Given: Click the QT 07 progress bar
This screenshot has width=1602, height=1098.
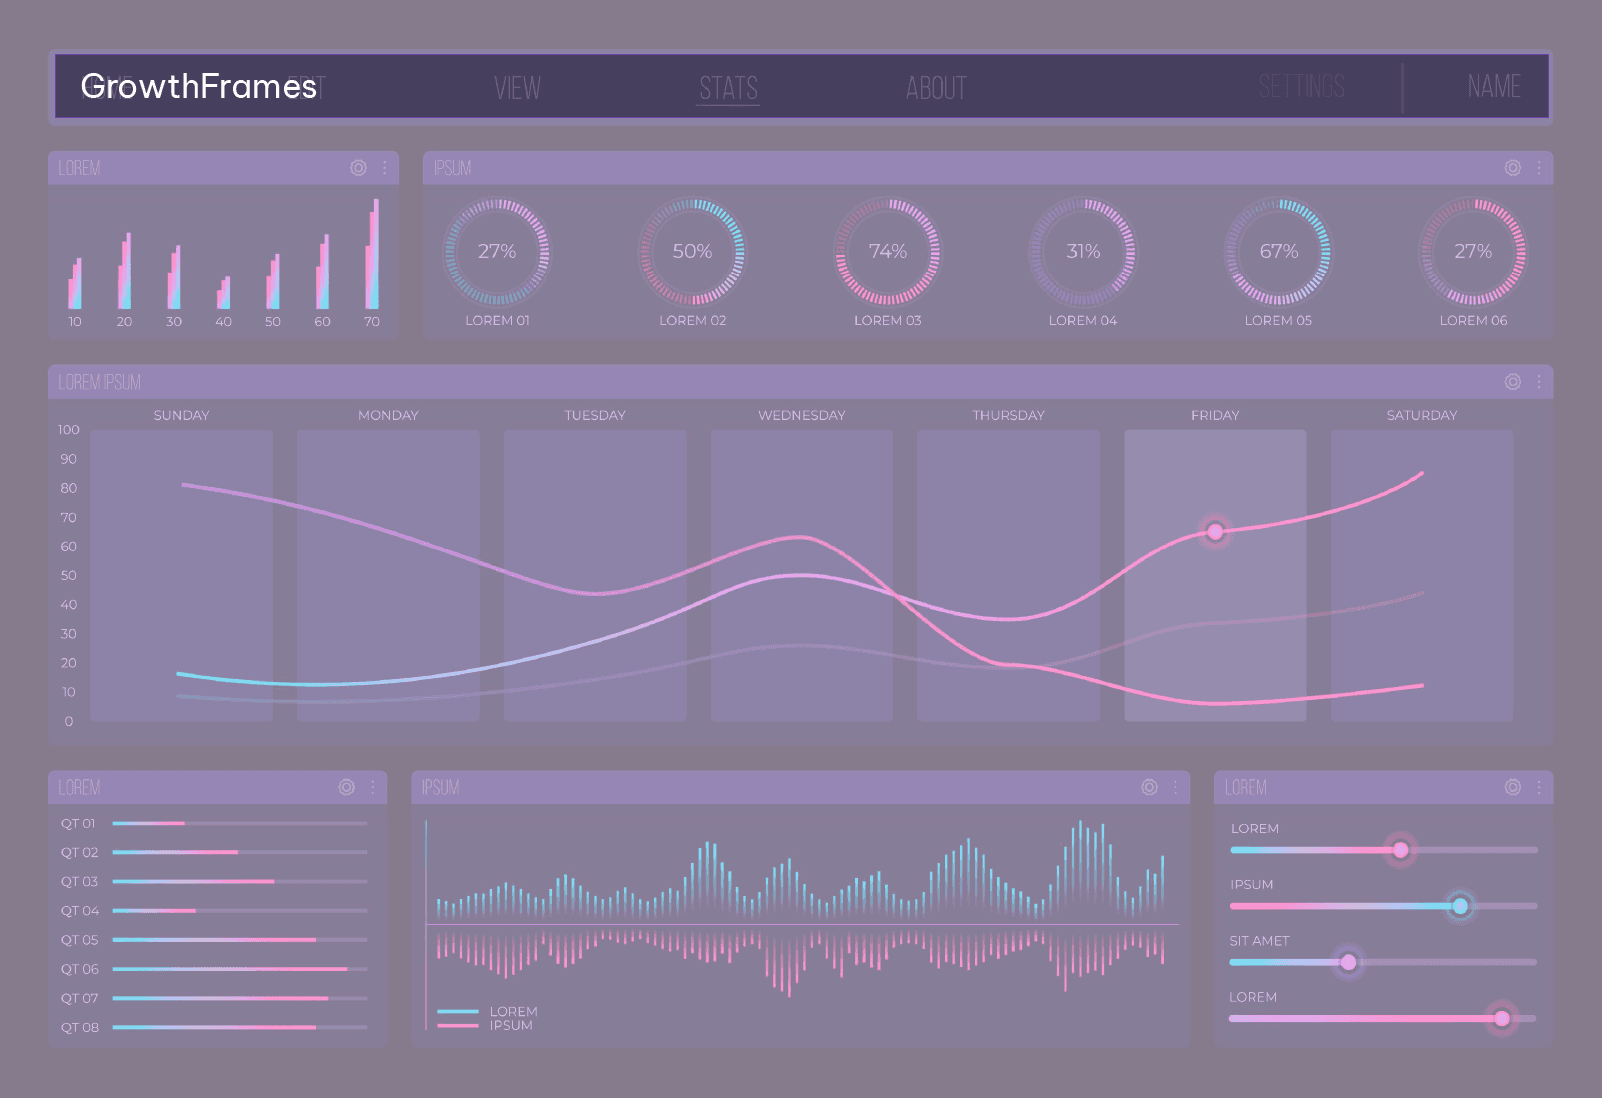Looking at the screenshot, I should tap(240, 998).
